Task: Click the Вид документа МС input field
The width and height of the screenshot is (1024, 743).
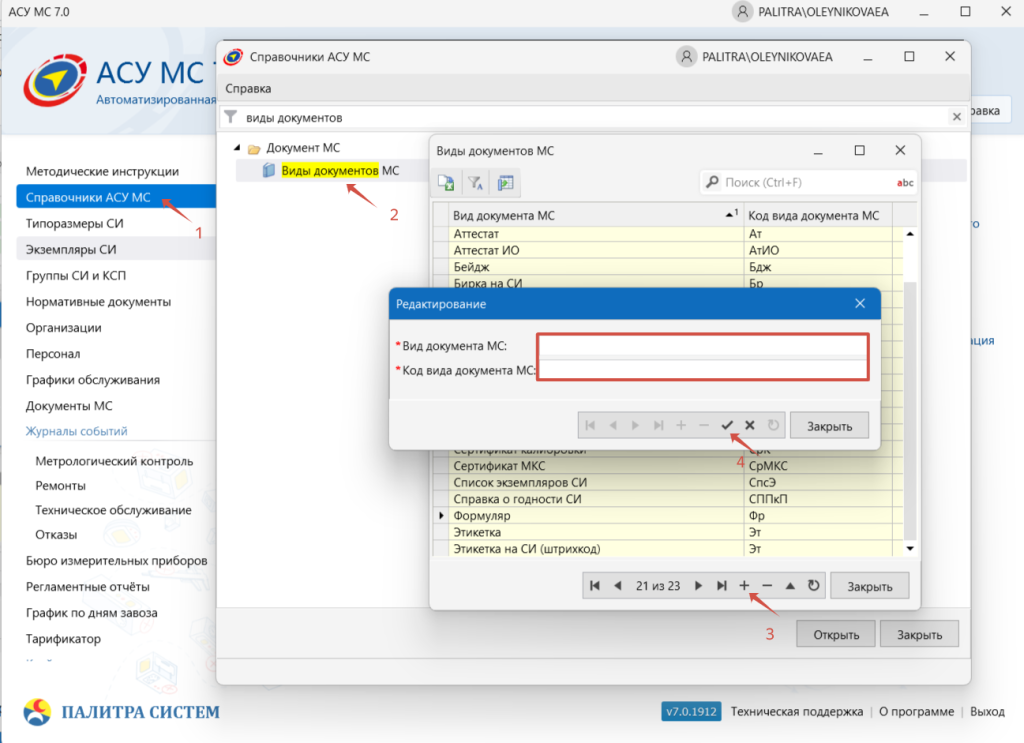Action: click(703, 345)
